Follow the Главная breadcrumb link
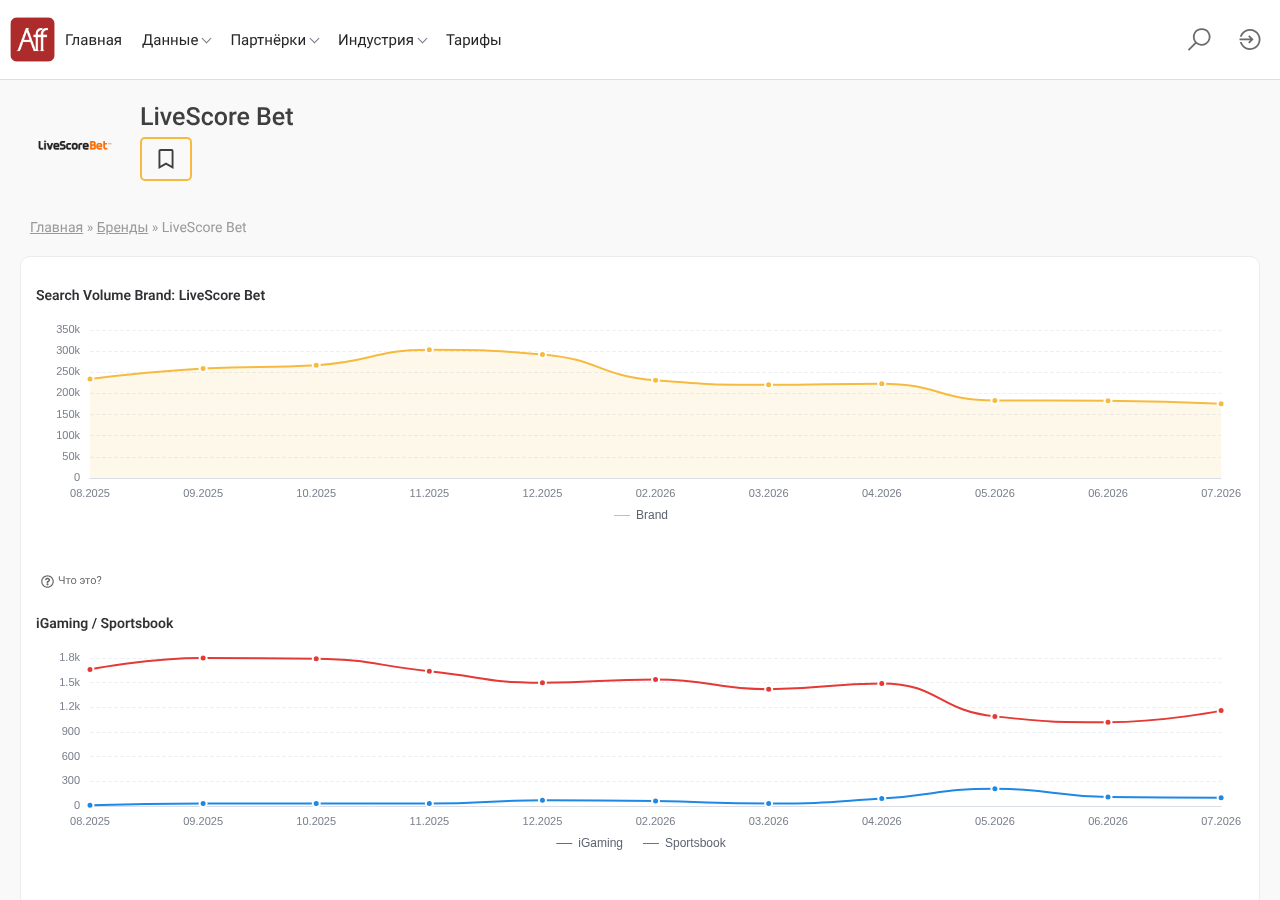 click(x=56, y=227)
